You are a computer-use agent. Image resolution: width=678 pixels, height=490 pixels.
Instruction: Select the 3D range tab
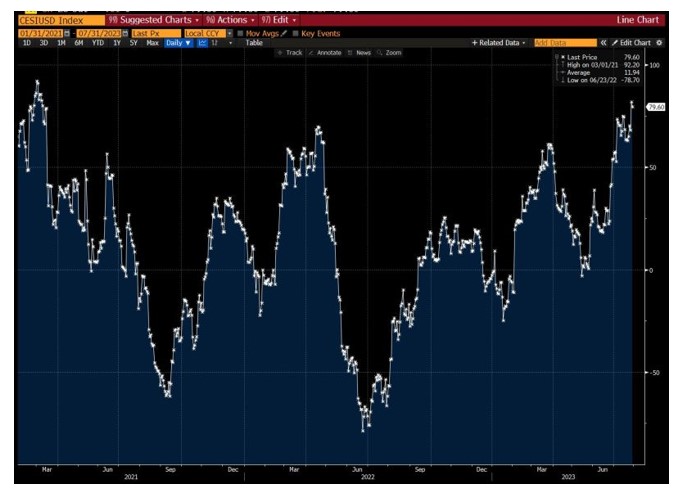point(44,43)
